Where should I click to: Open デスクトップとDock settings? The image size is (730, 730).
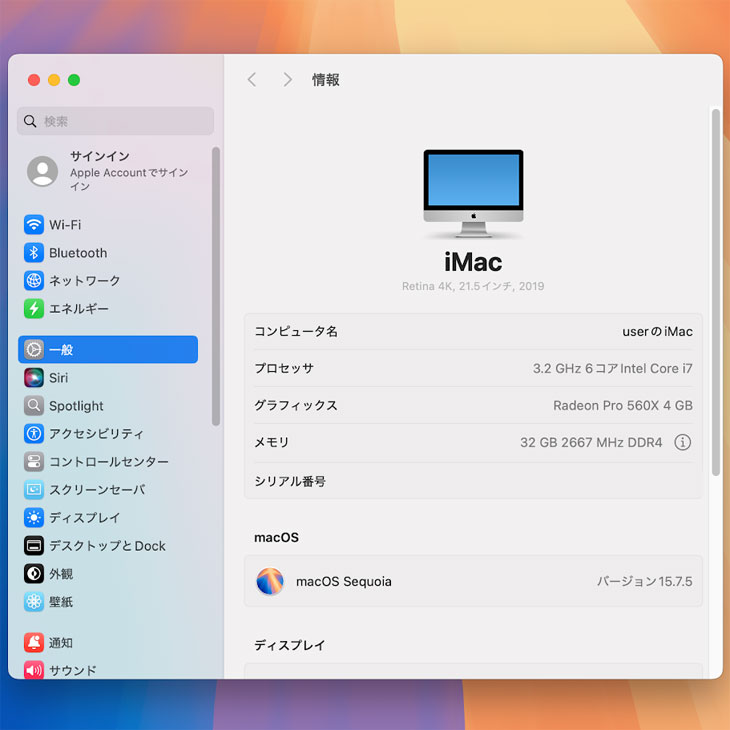(x=107, y=546)
